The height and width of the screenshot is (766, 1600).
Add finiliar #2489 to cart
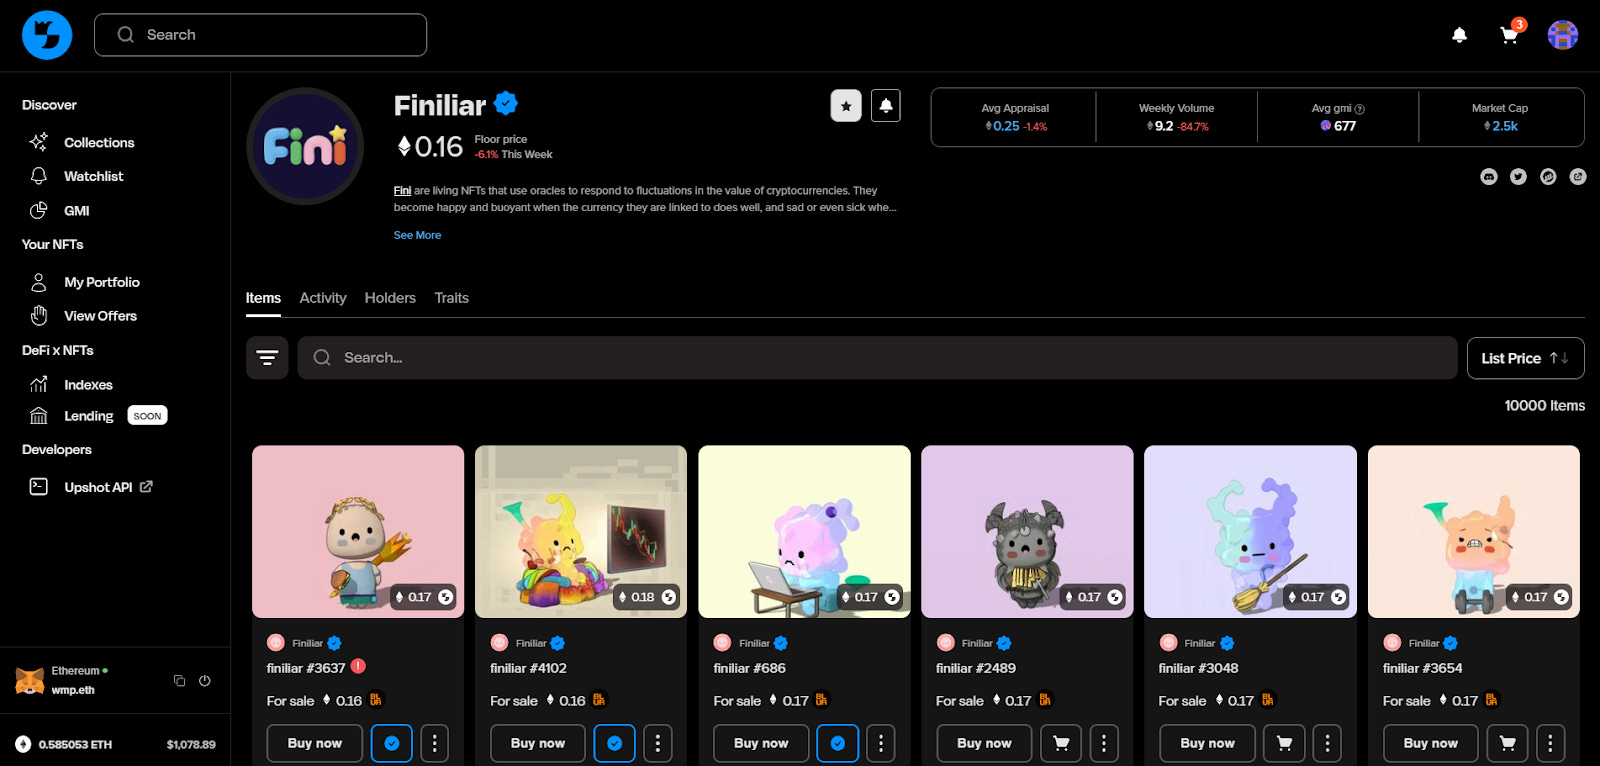point(1061,744)
